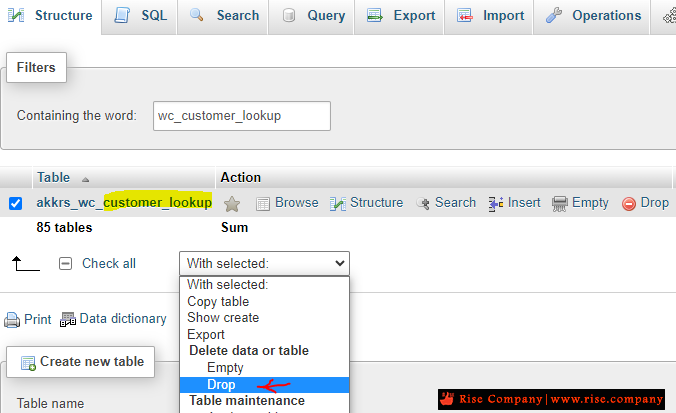This screenshot has height=413, width=676.
Task: Open Search link in the table row
Action: (x=455, y=202)
